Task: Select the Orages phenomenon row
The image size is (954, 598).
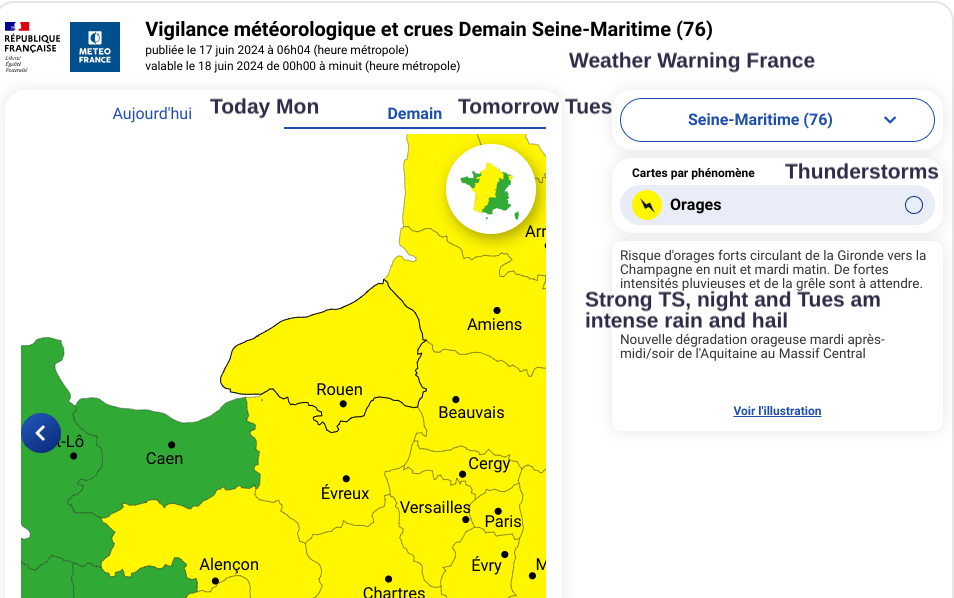Action: [777, 205]
